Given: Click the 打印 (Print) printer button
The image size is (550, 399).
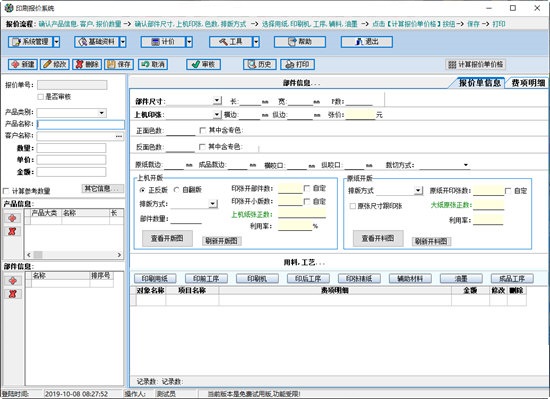Looking at the screenshot, I should coord(297,65).
